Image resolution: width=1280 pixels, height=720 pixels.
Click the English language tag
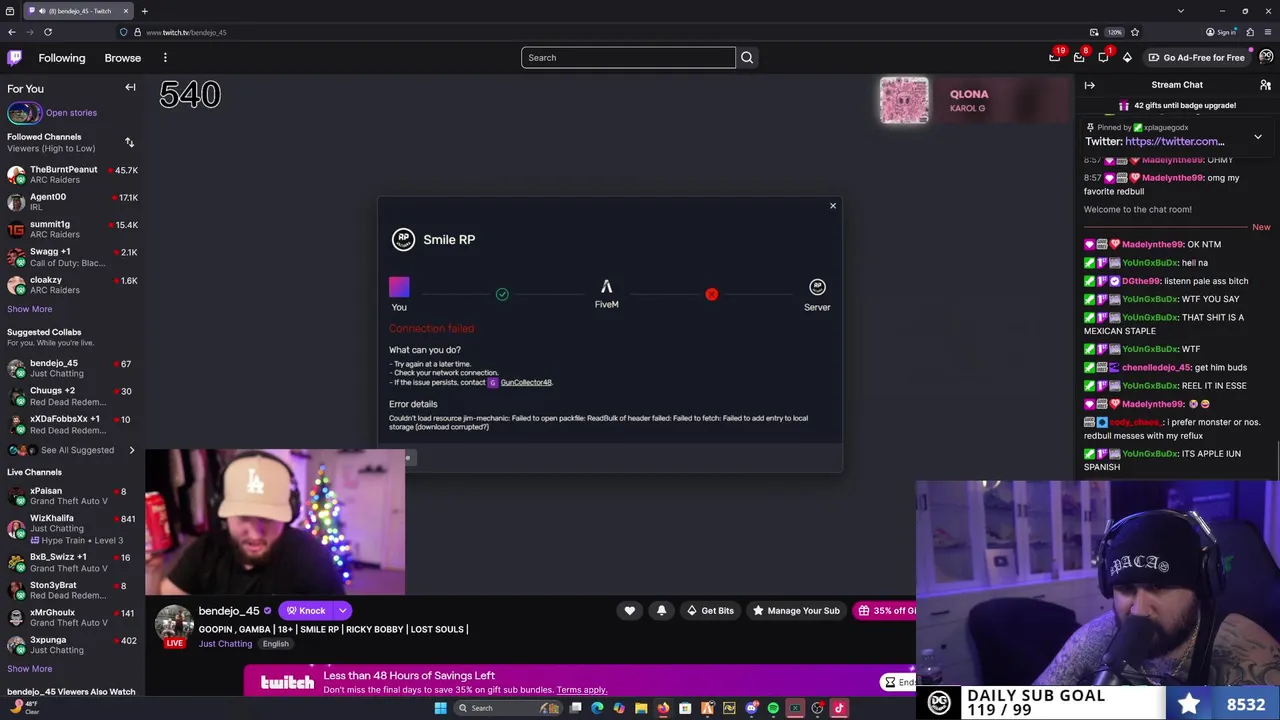(275, 644)
